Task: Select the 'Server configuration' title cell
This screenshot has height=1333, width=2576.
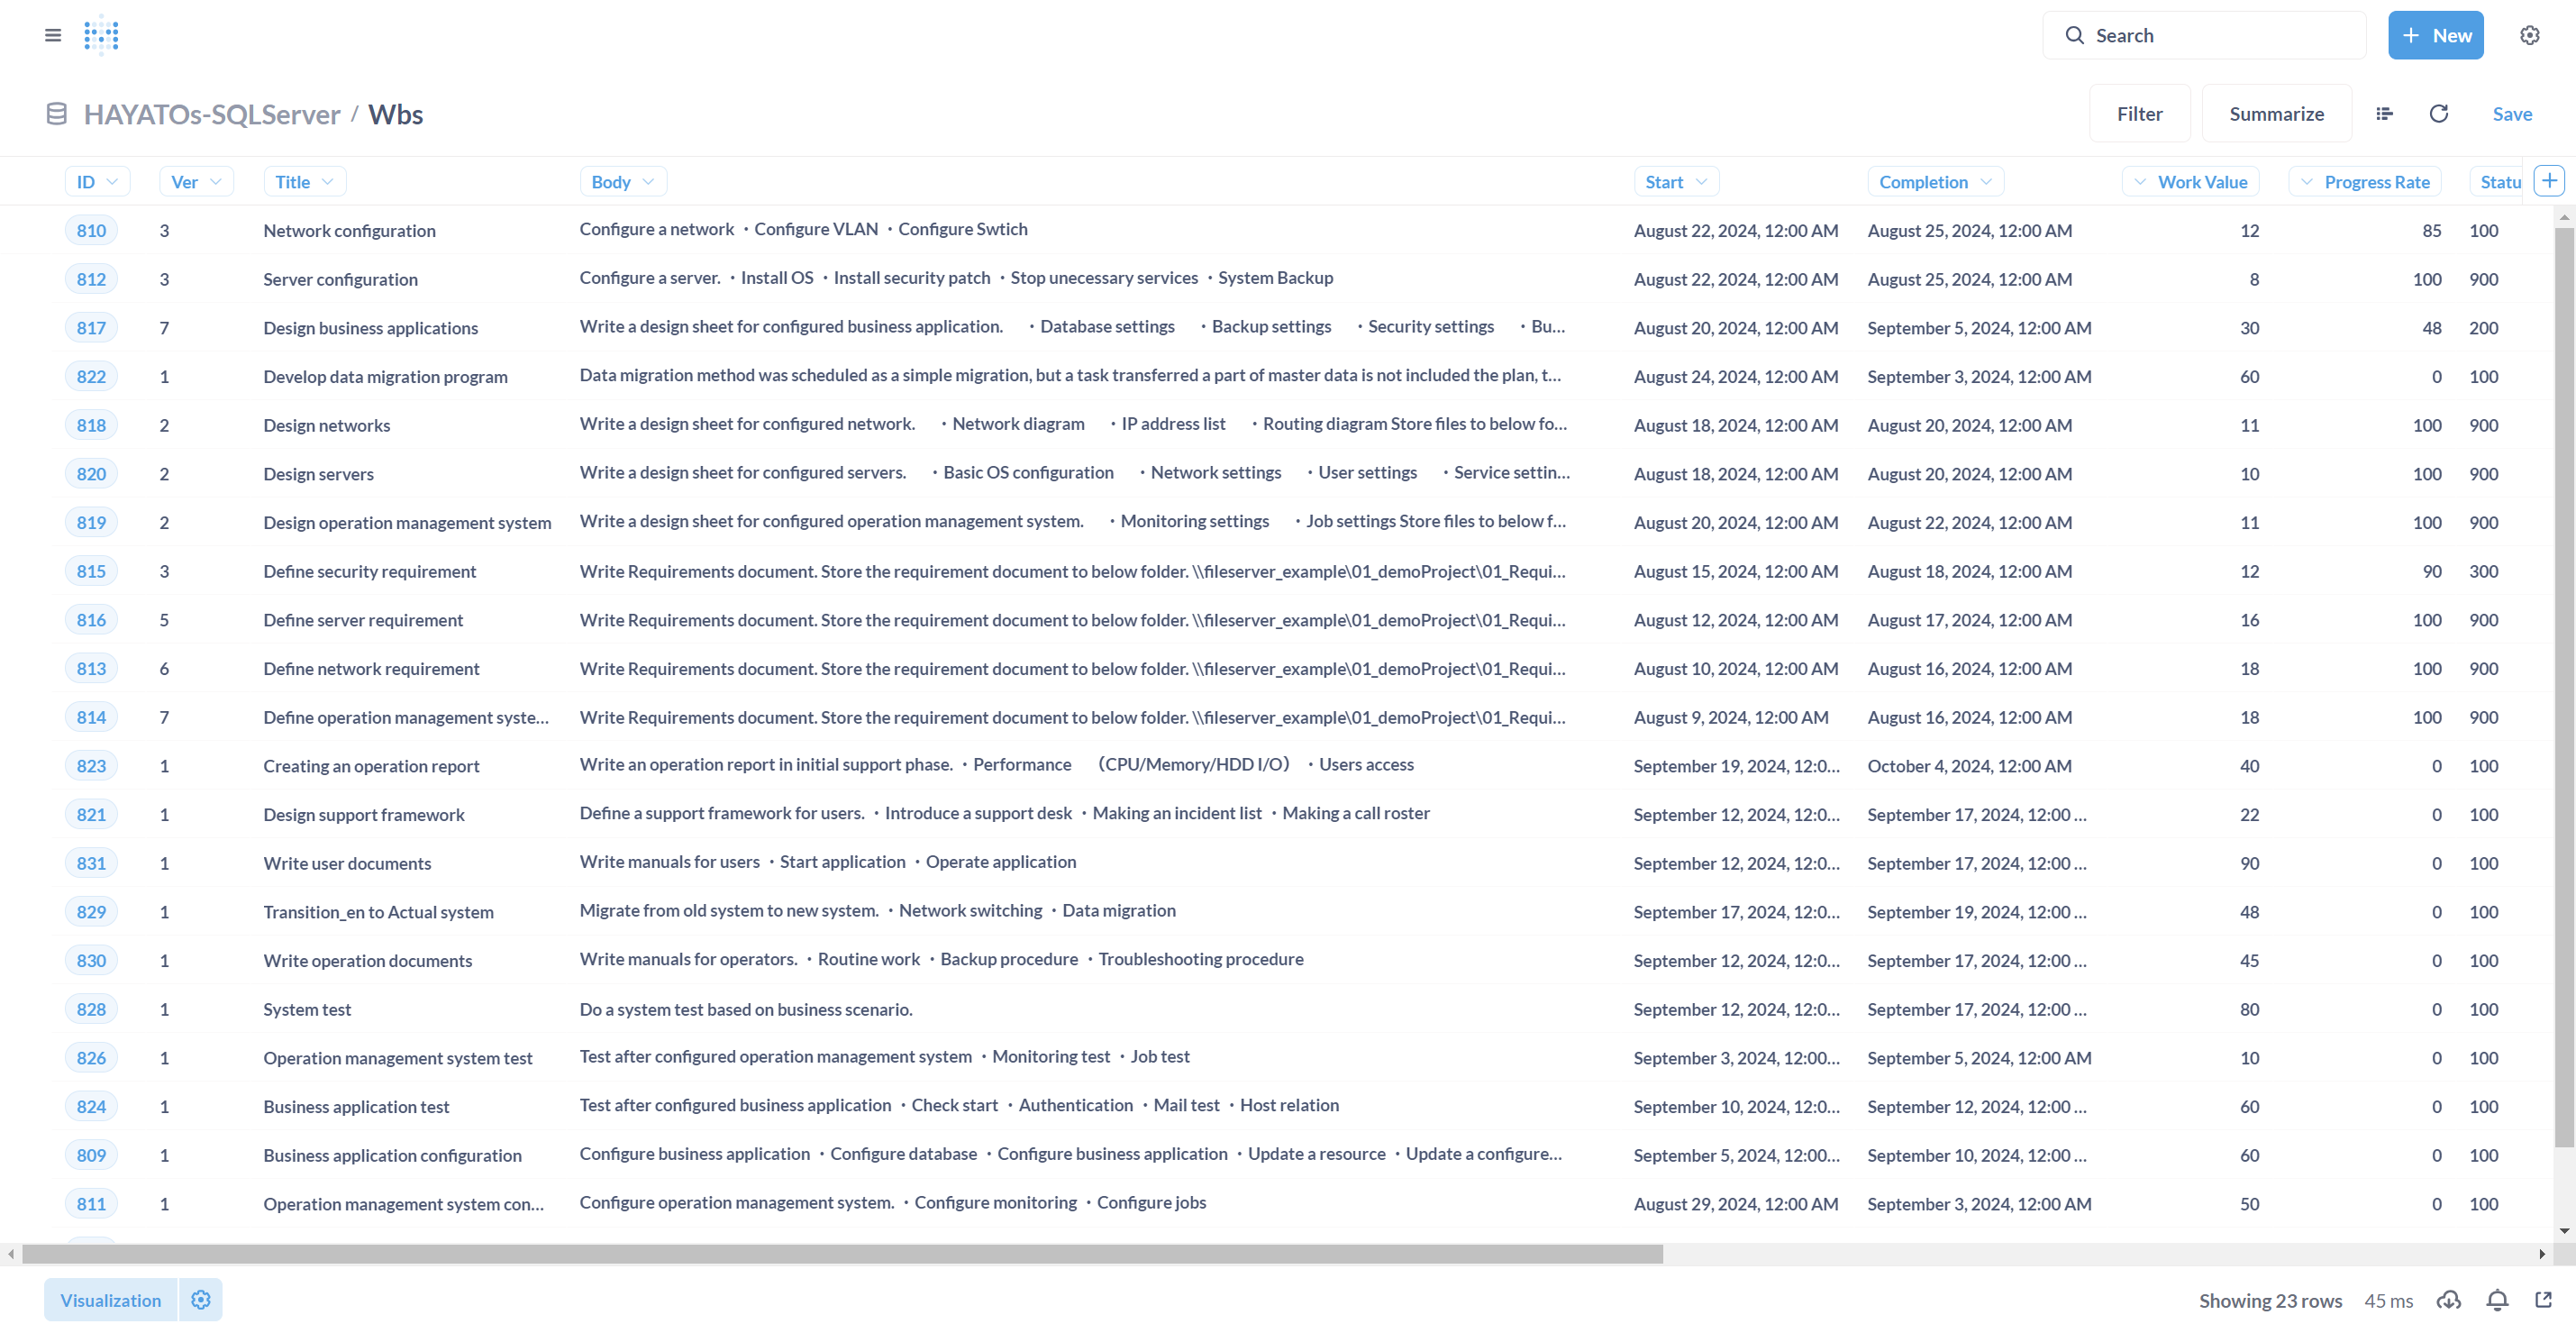Action: pos(340,279)
